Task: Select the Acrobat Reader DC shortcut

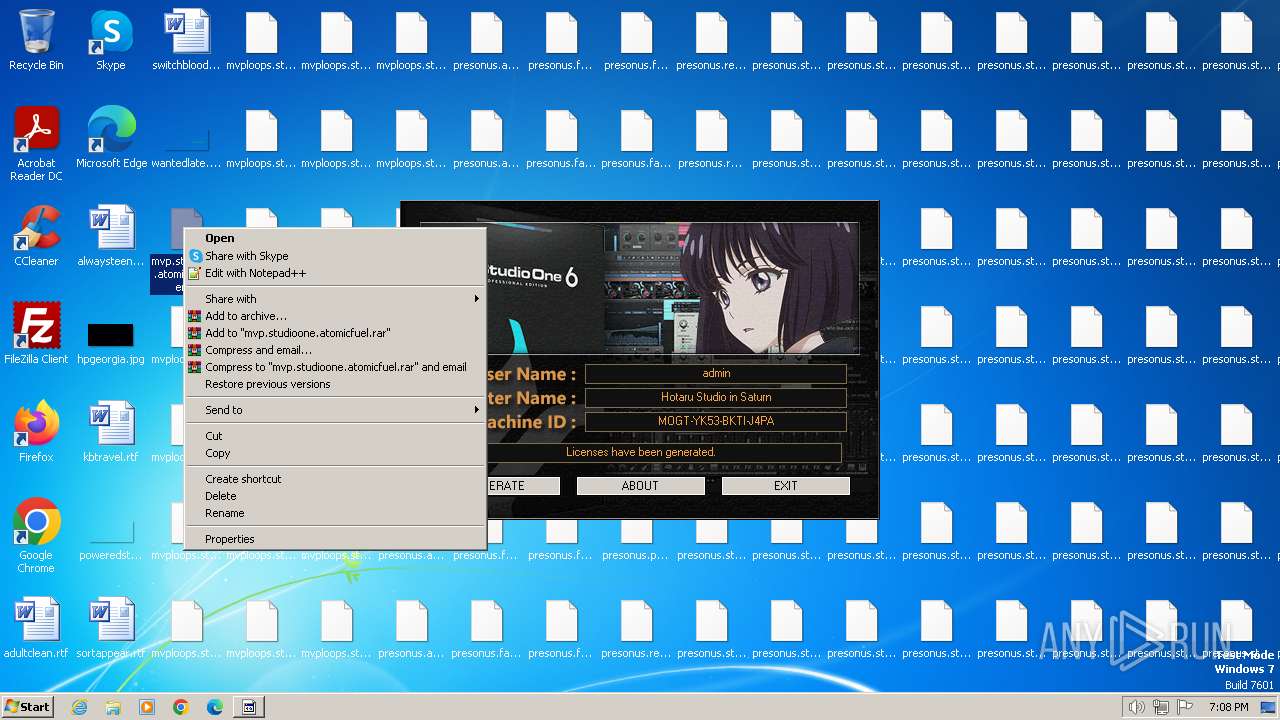Action: point(36,144)
